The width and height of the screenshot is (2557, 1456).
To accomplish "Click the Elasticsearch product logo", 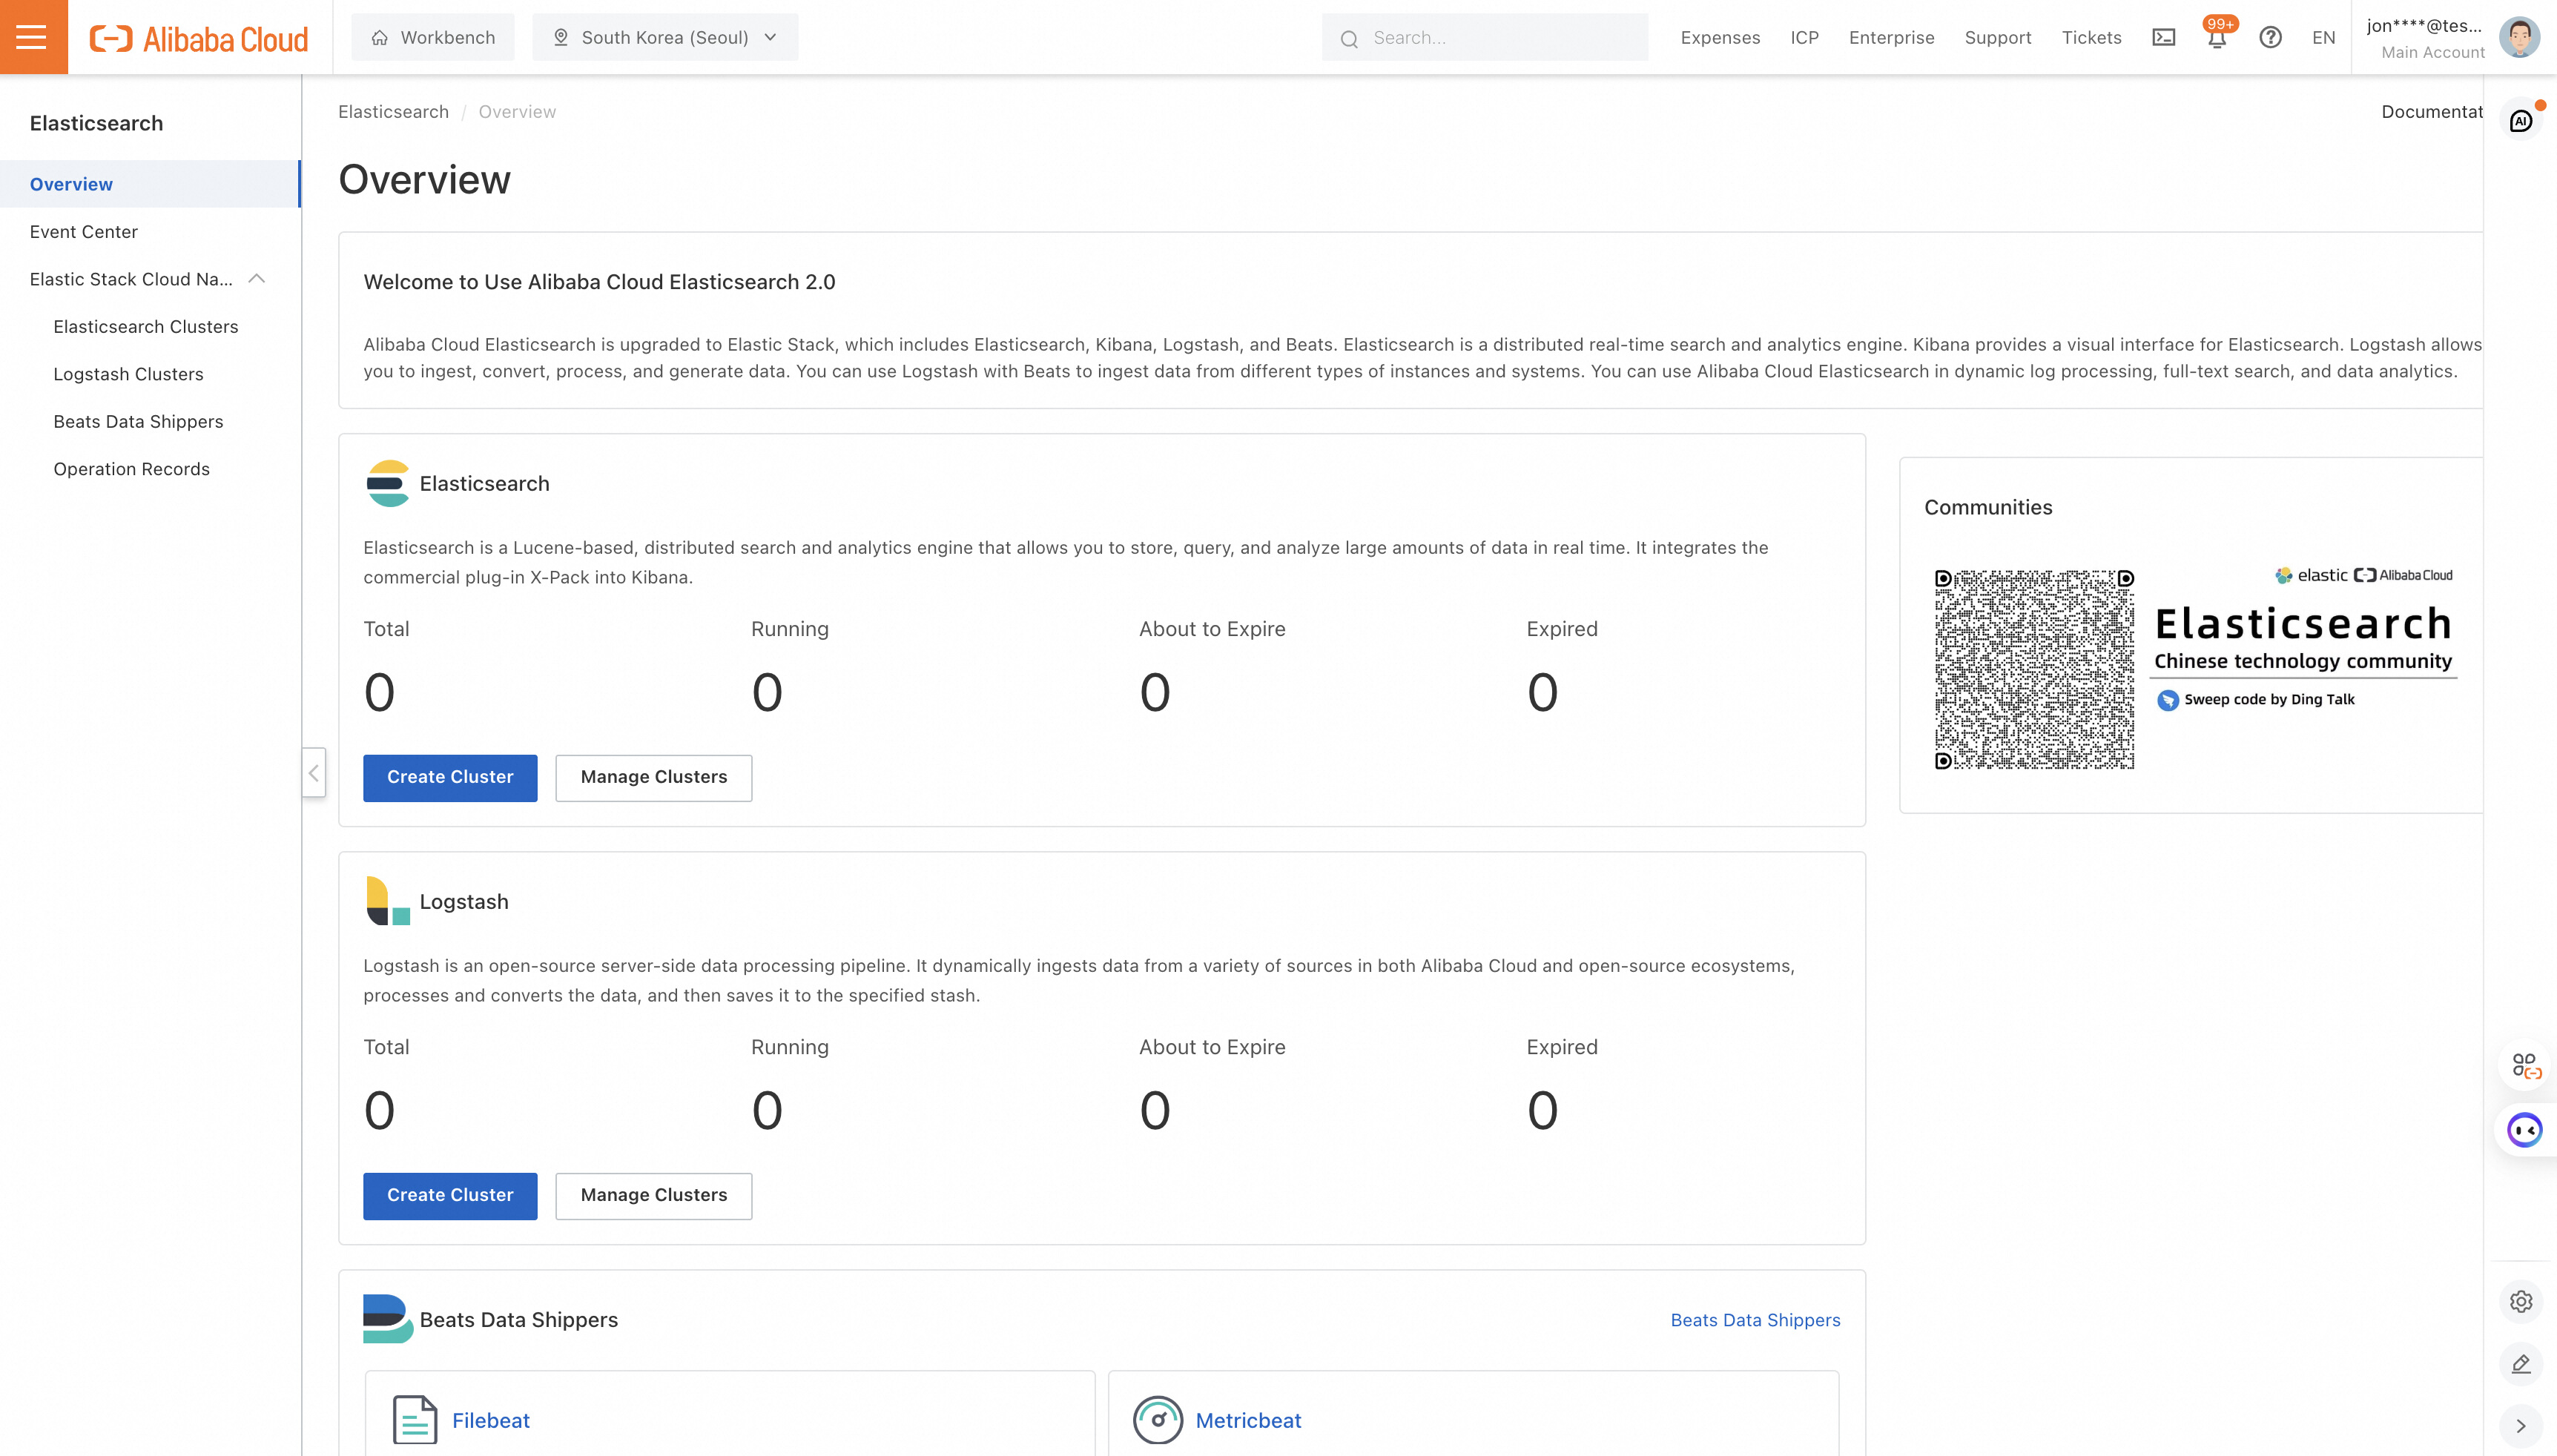I will [x=388, y=484].
